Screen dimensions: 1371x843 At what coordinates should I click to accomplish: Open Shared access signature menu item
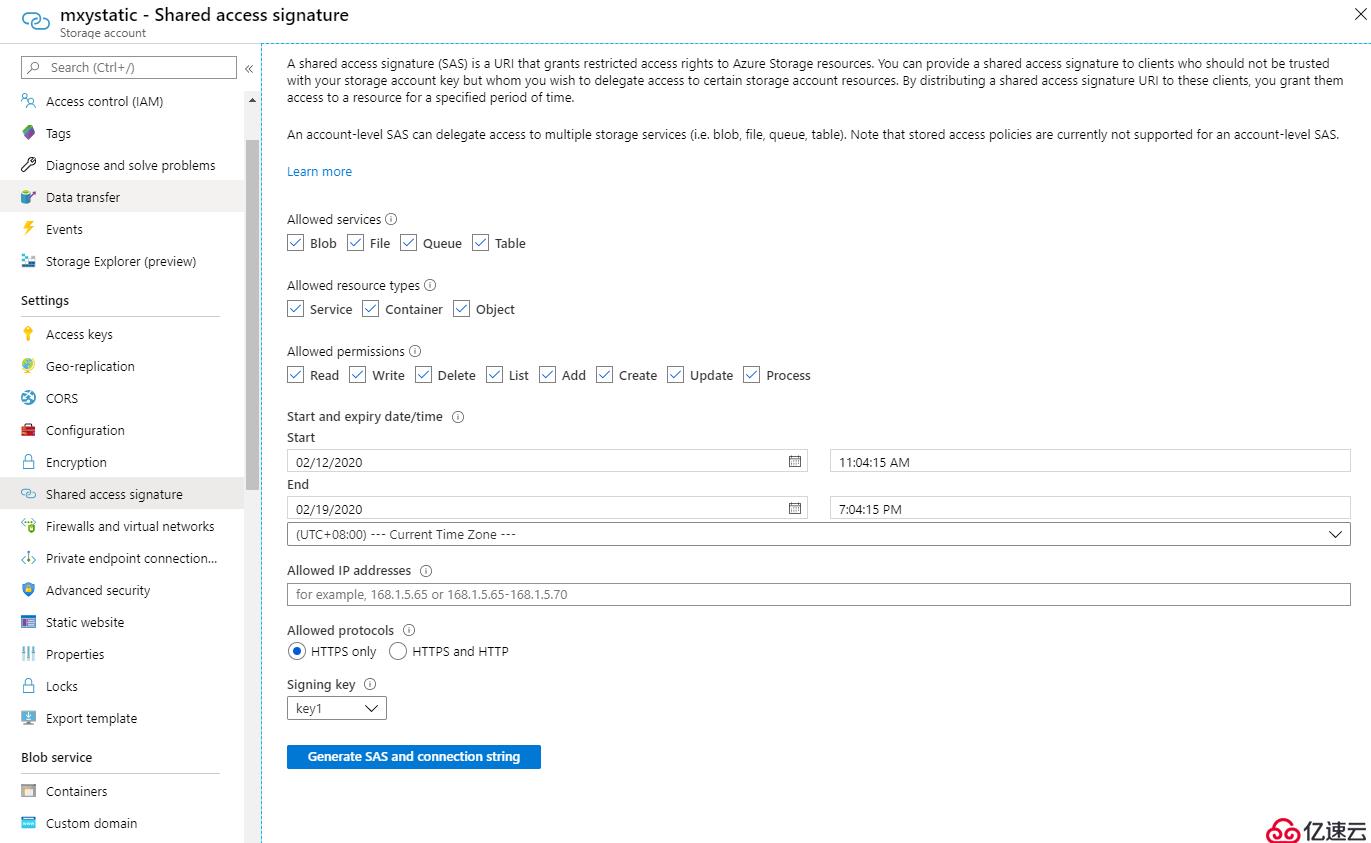pyautogui.click(x=122, y=494)
